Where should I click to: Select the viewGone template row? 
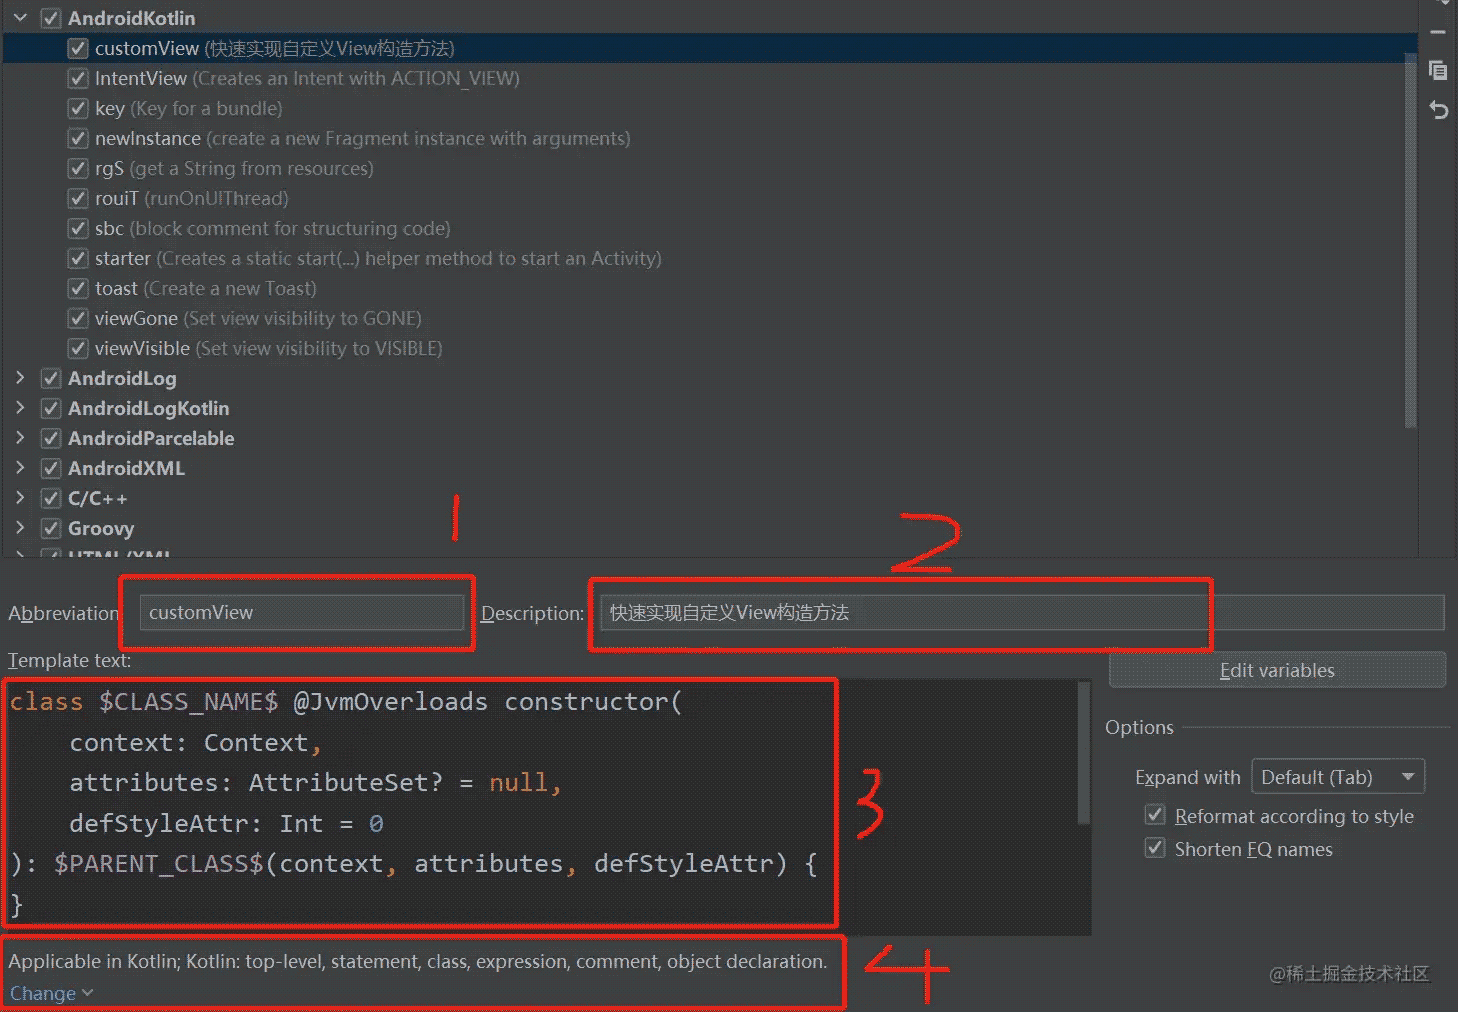(x=136, y=318)
